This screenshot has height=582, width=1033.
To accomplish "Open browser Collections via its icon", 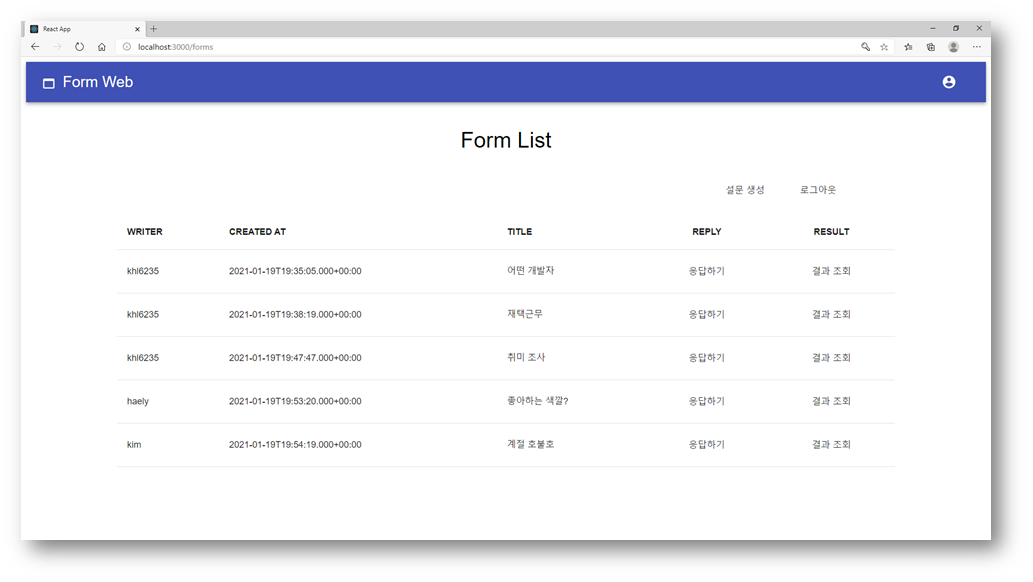I will tap(930, 46).
